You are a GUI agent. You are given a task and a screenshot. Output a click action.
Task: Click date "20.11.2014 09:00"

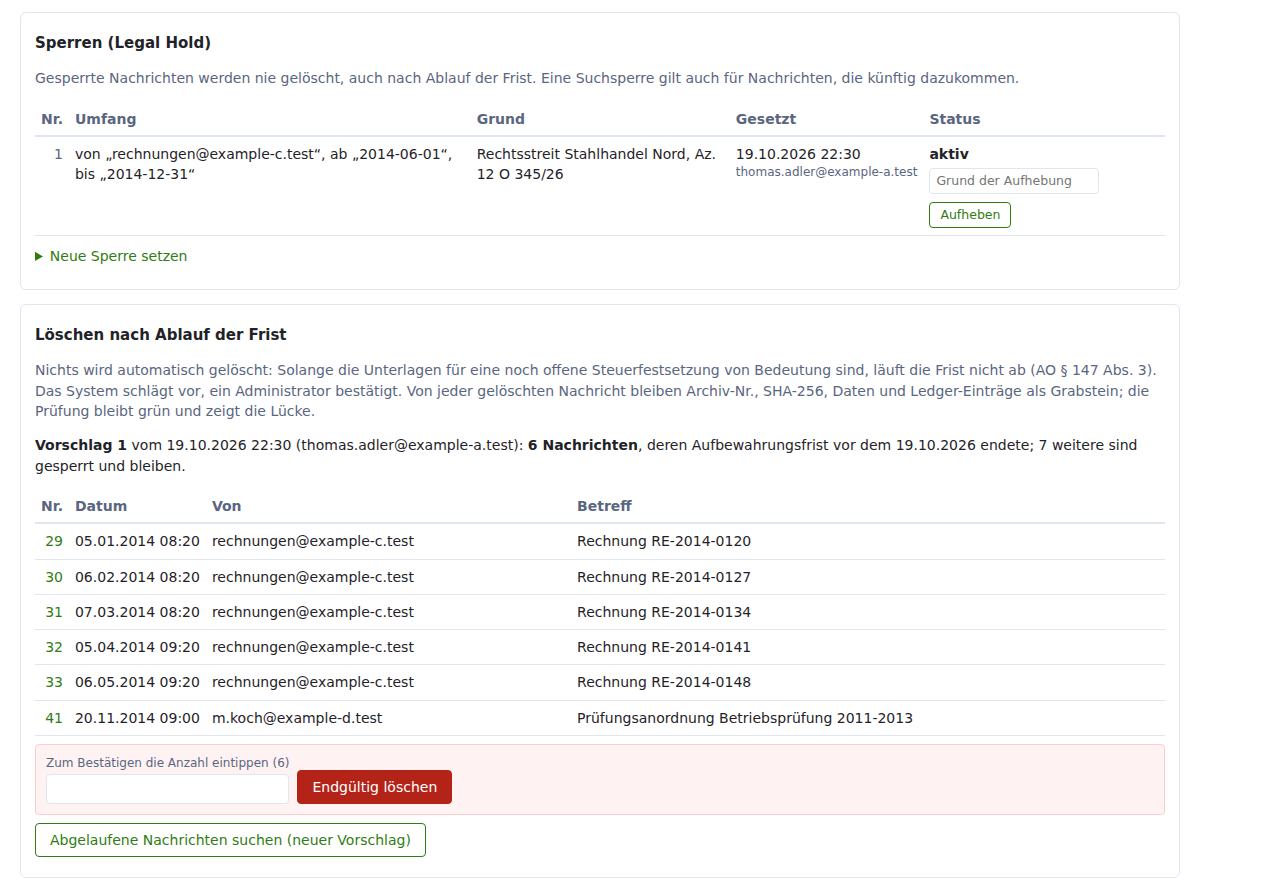click(x=137, y=718)
